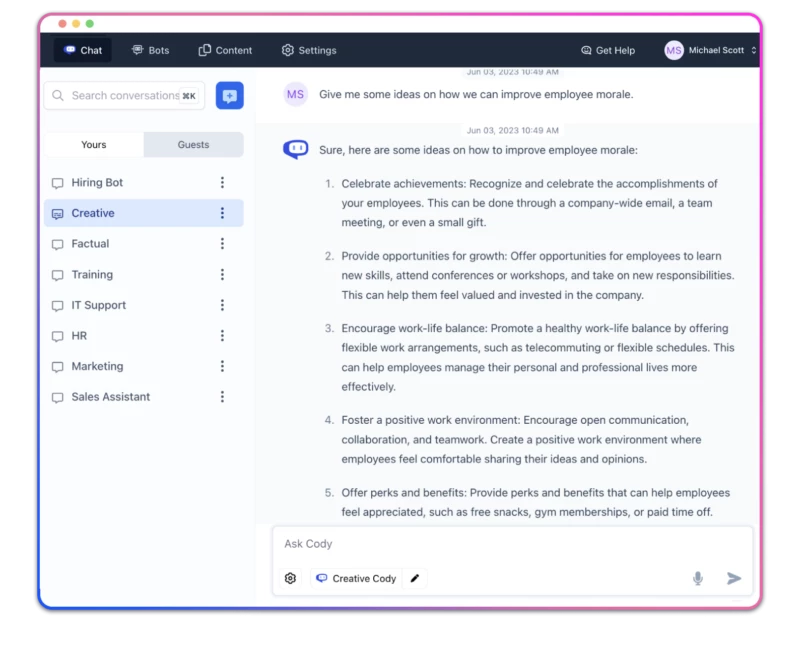
Task: Send the message with the send arrow icon
Action: (x=731, y=577)
